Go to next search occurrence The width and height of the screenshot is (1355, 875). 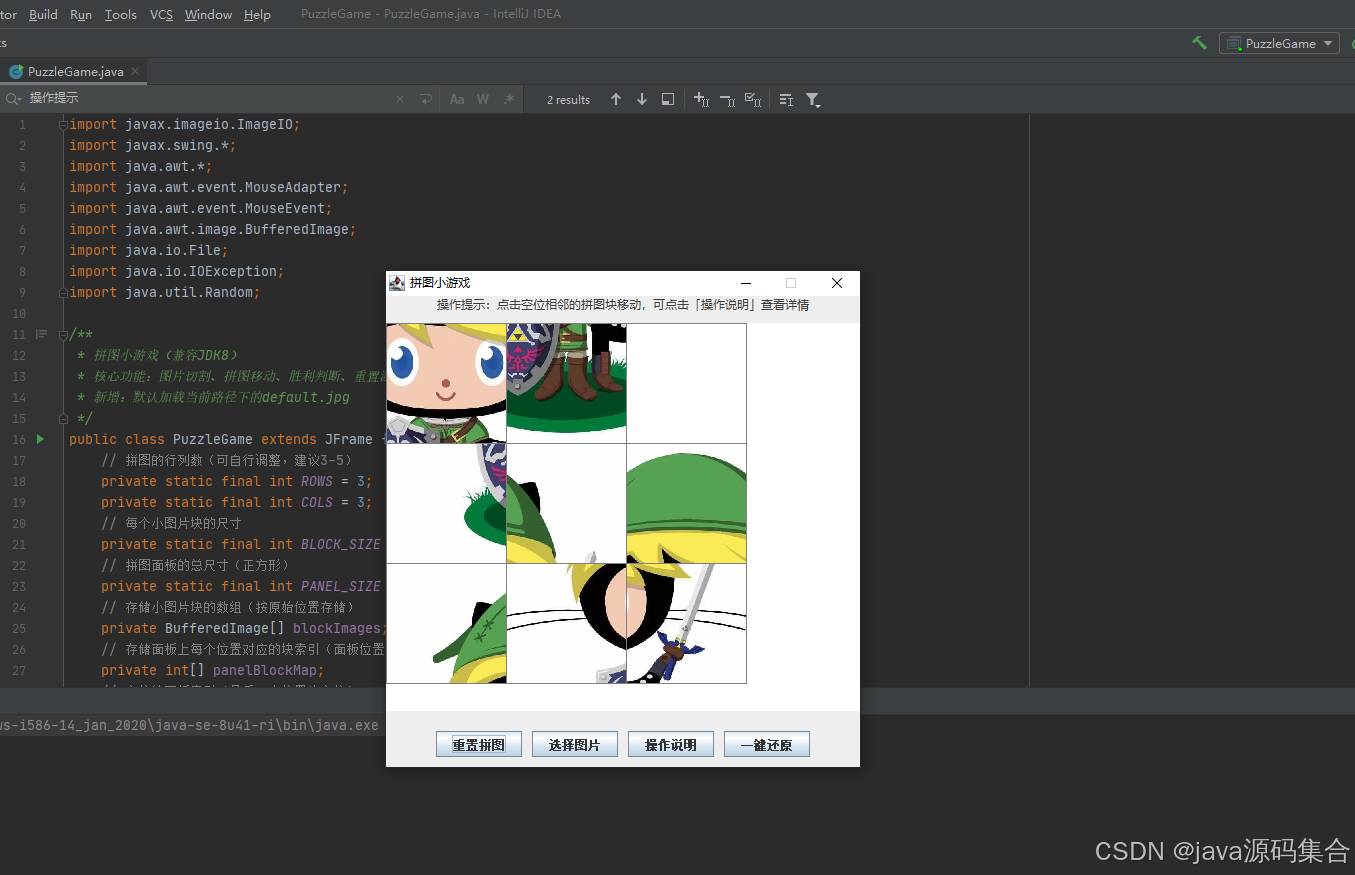click(642, 99)
